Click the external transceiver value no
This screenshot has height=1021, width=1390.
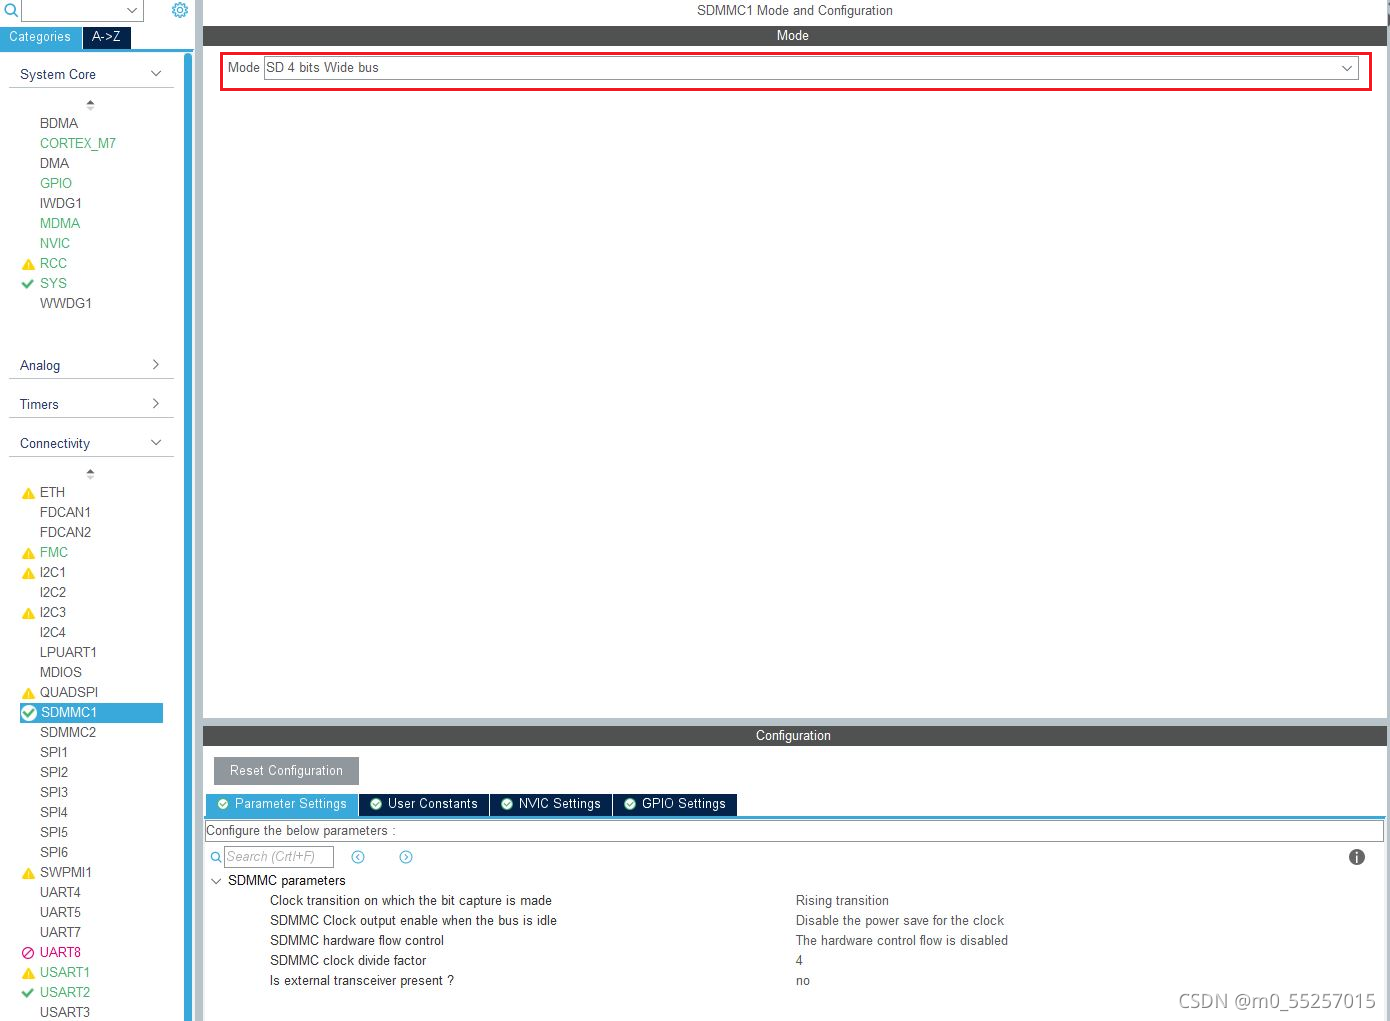pyautogui.click(x=803, y=981)
